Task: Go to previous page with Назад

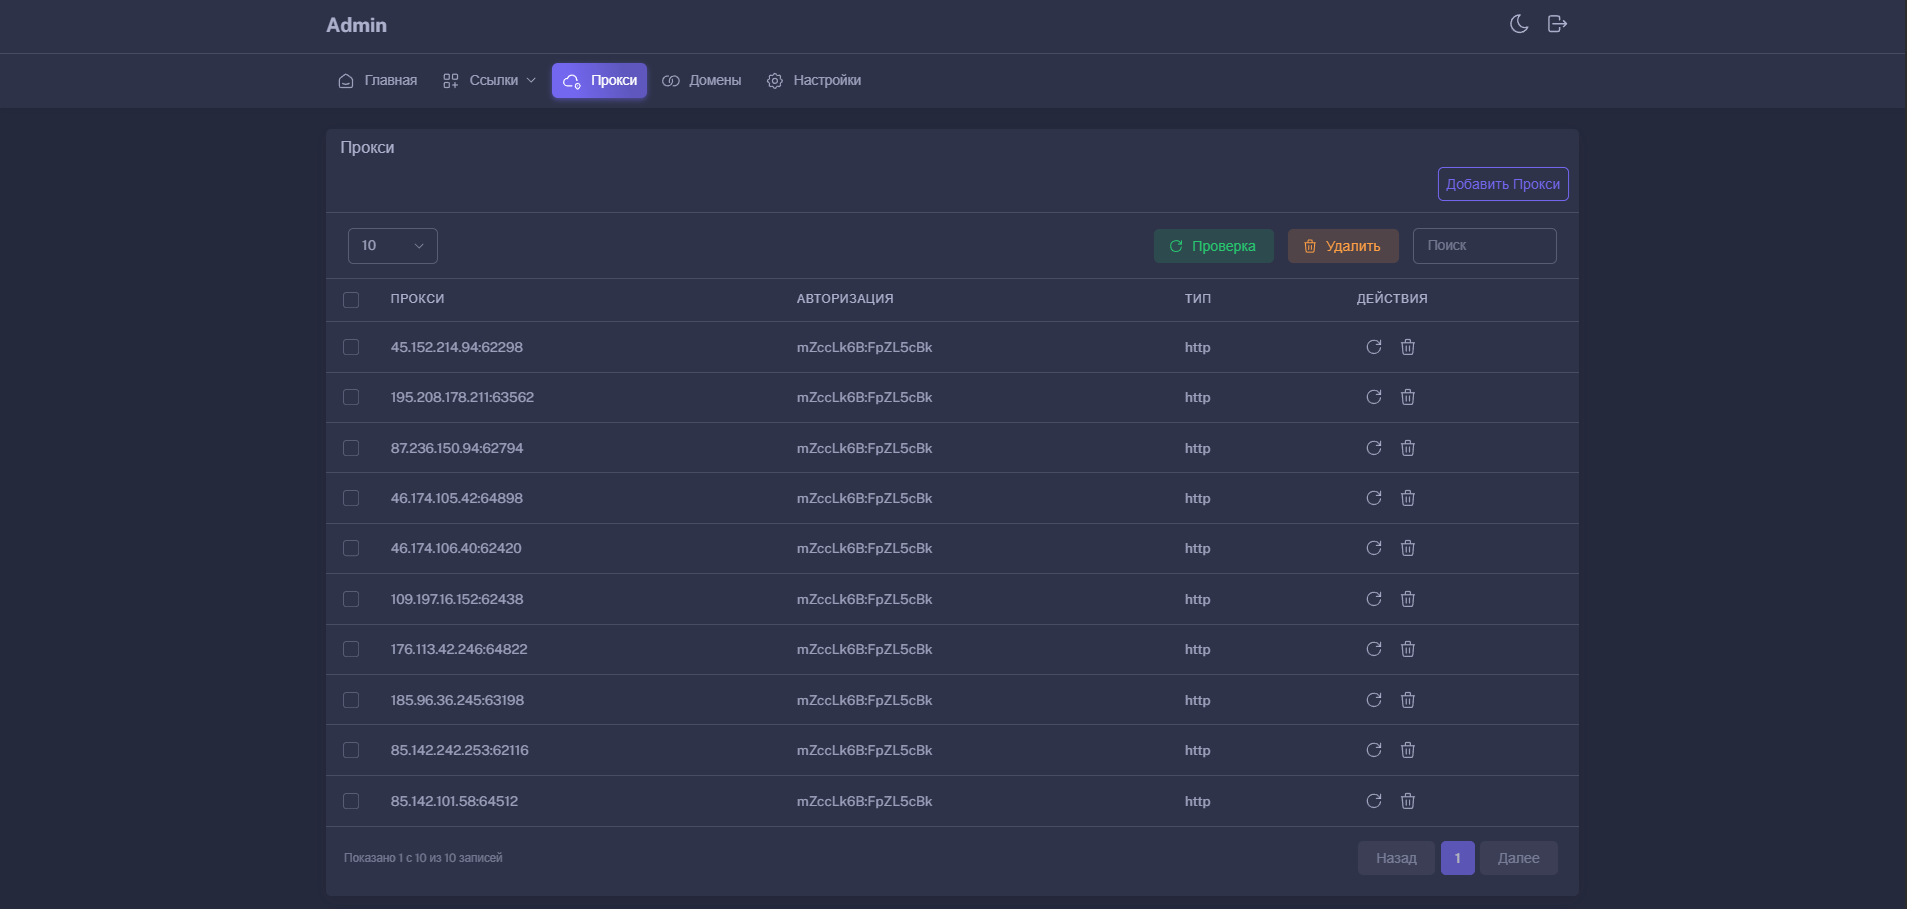Action: point(1396,858)
